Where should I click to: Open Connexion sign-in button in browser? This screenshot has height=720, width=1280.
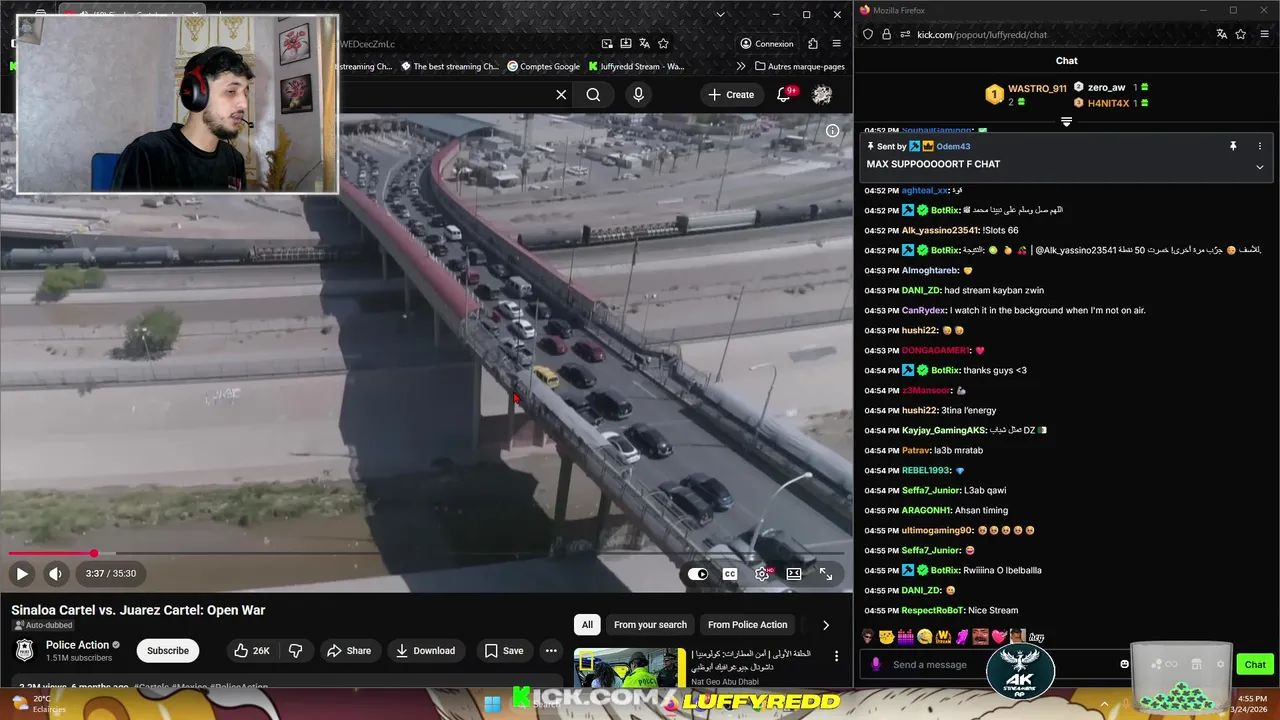(x=767, y=44)
